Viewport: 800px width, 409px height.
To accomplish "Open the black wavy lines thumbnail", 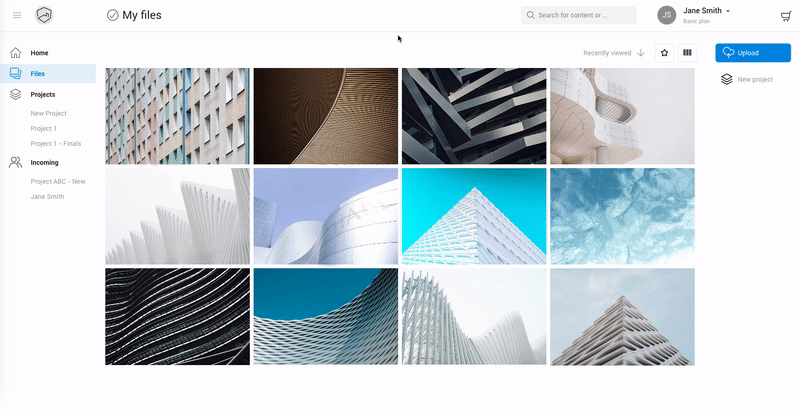I will pos(178,317).
